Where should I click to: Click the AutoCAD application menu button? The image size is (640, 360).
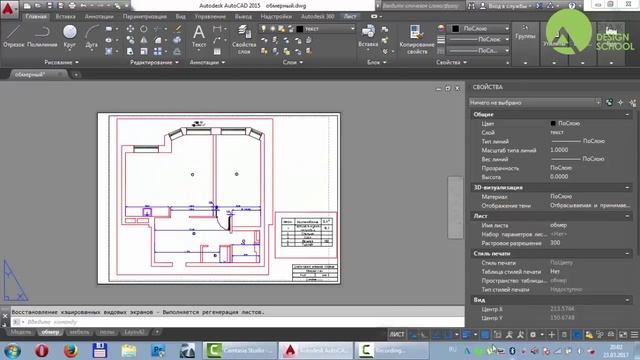[x=9, y=9]
